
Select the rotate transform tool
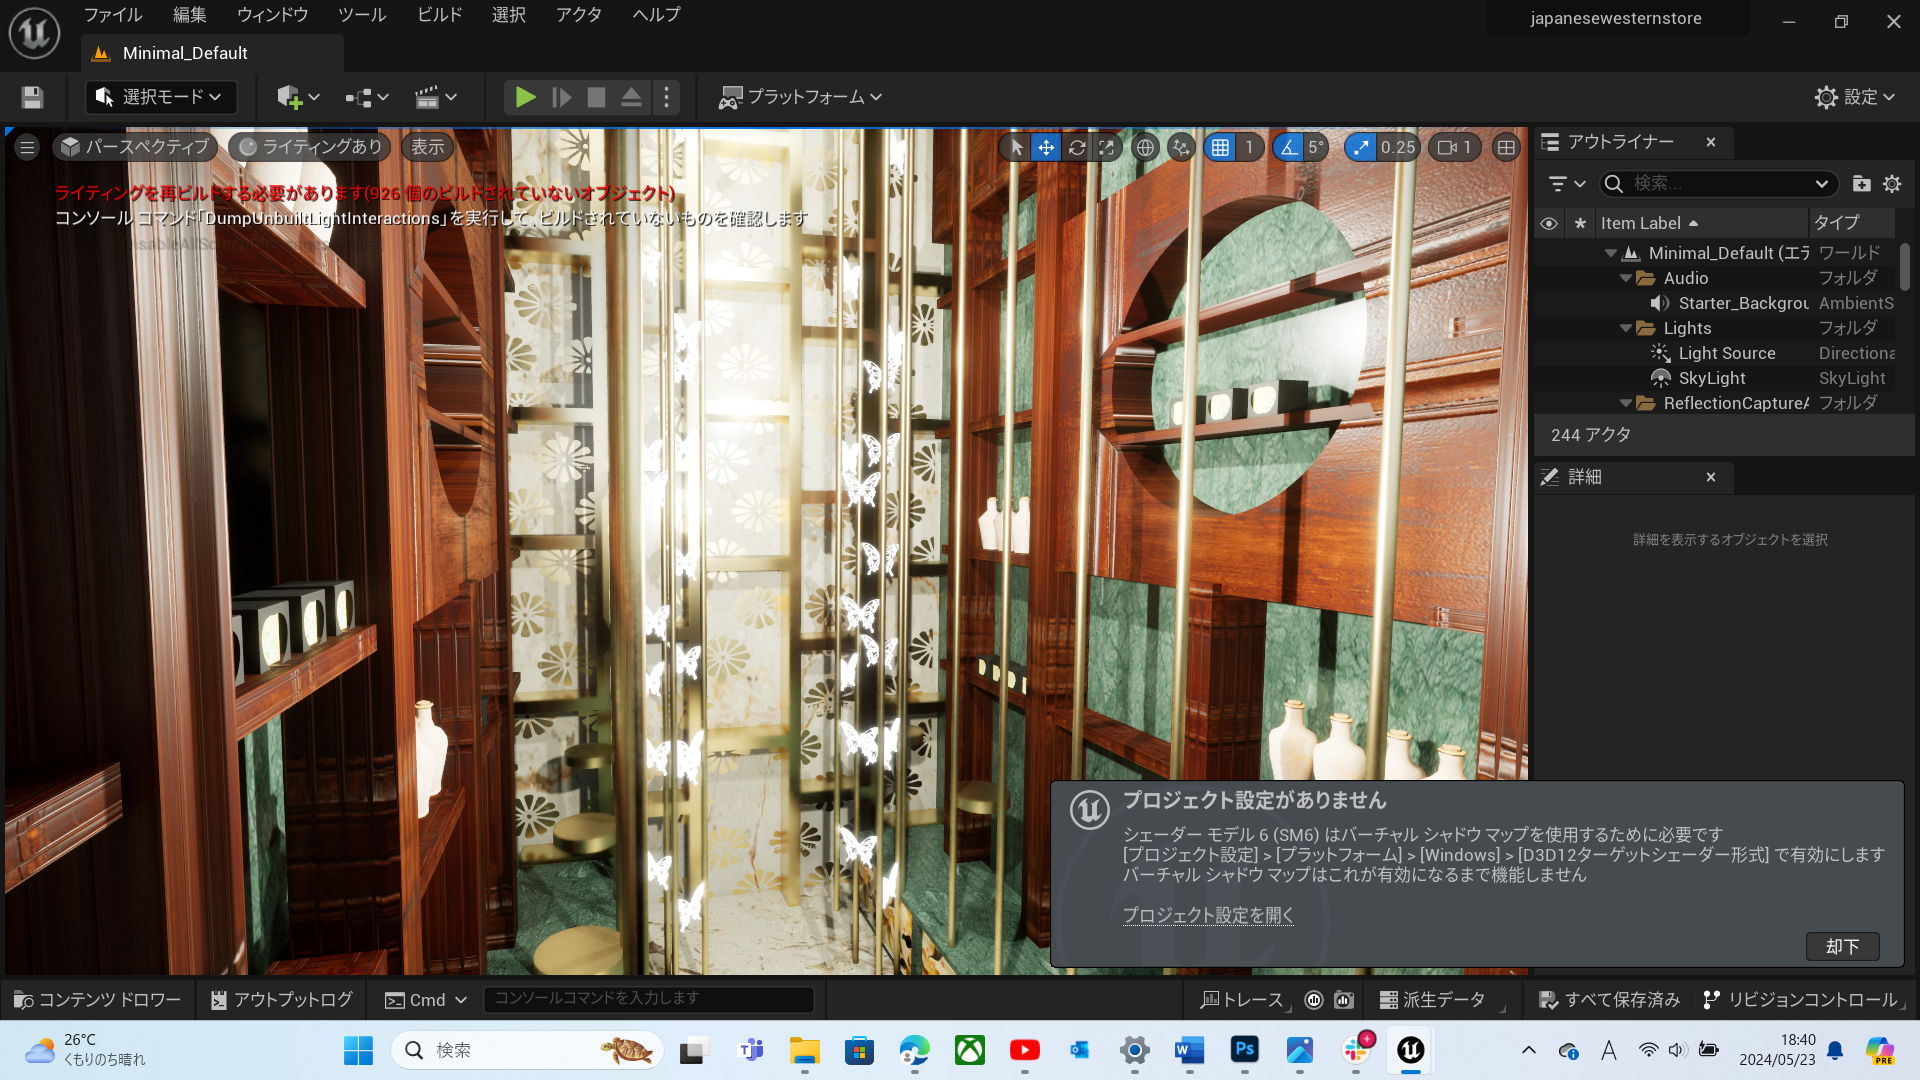pyautogui.click(x=1076, y=148)
